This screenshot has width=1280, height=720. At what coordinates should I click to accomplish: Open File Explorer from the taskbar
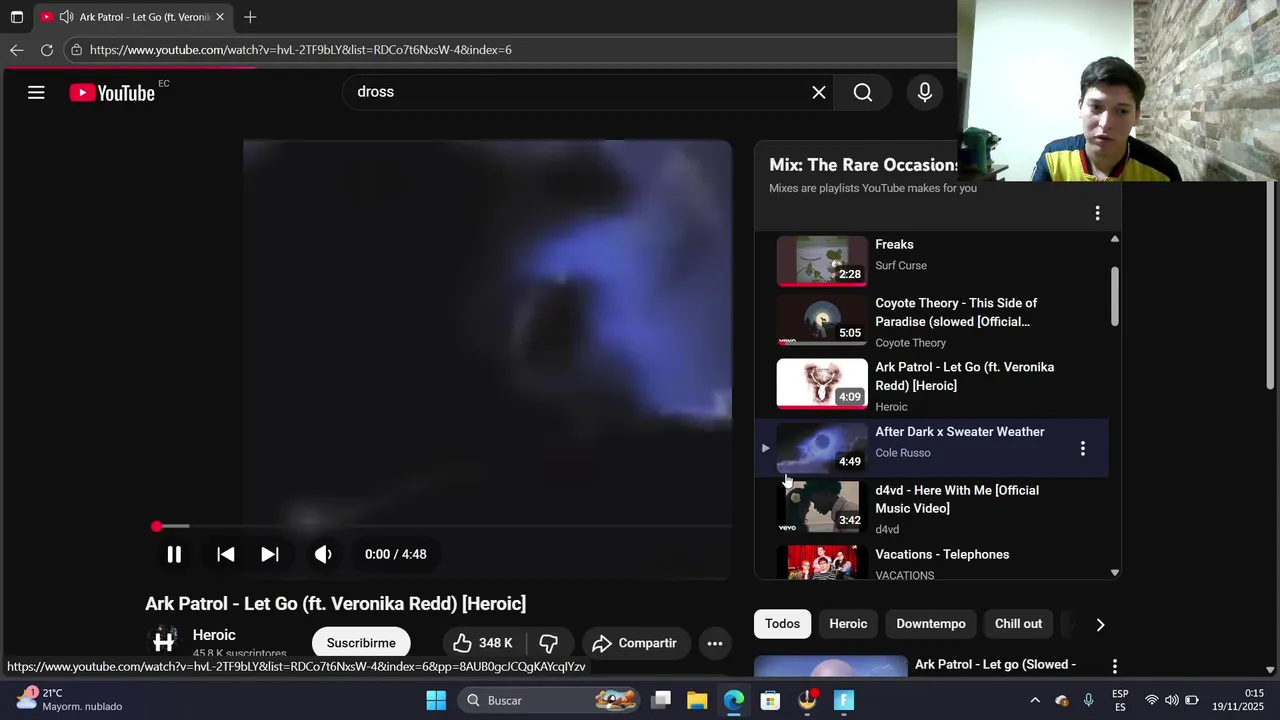coord(697,700)
